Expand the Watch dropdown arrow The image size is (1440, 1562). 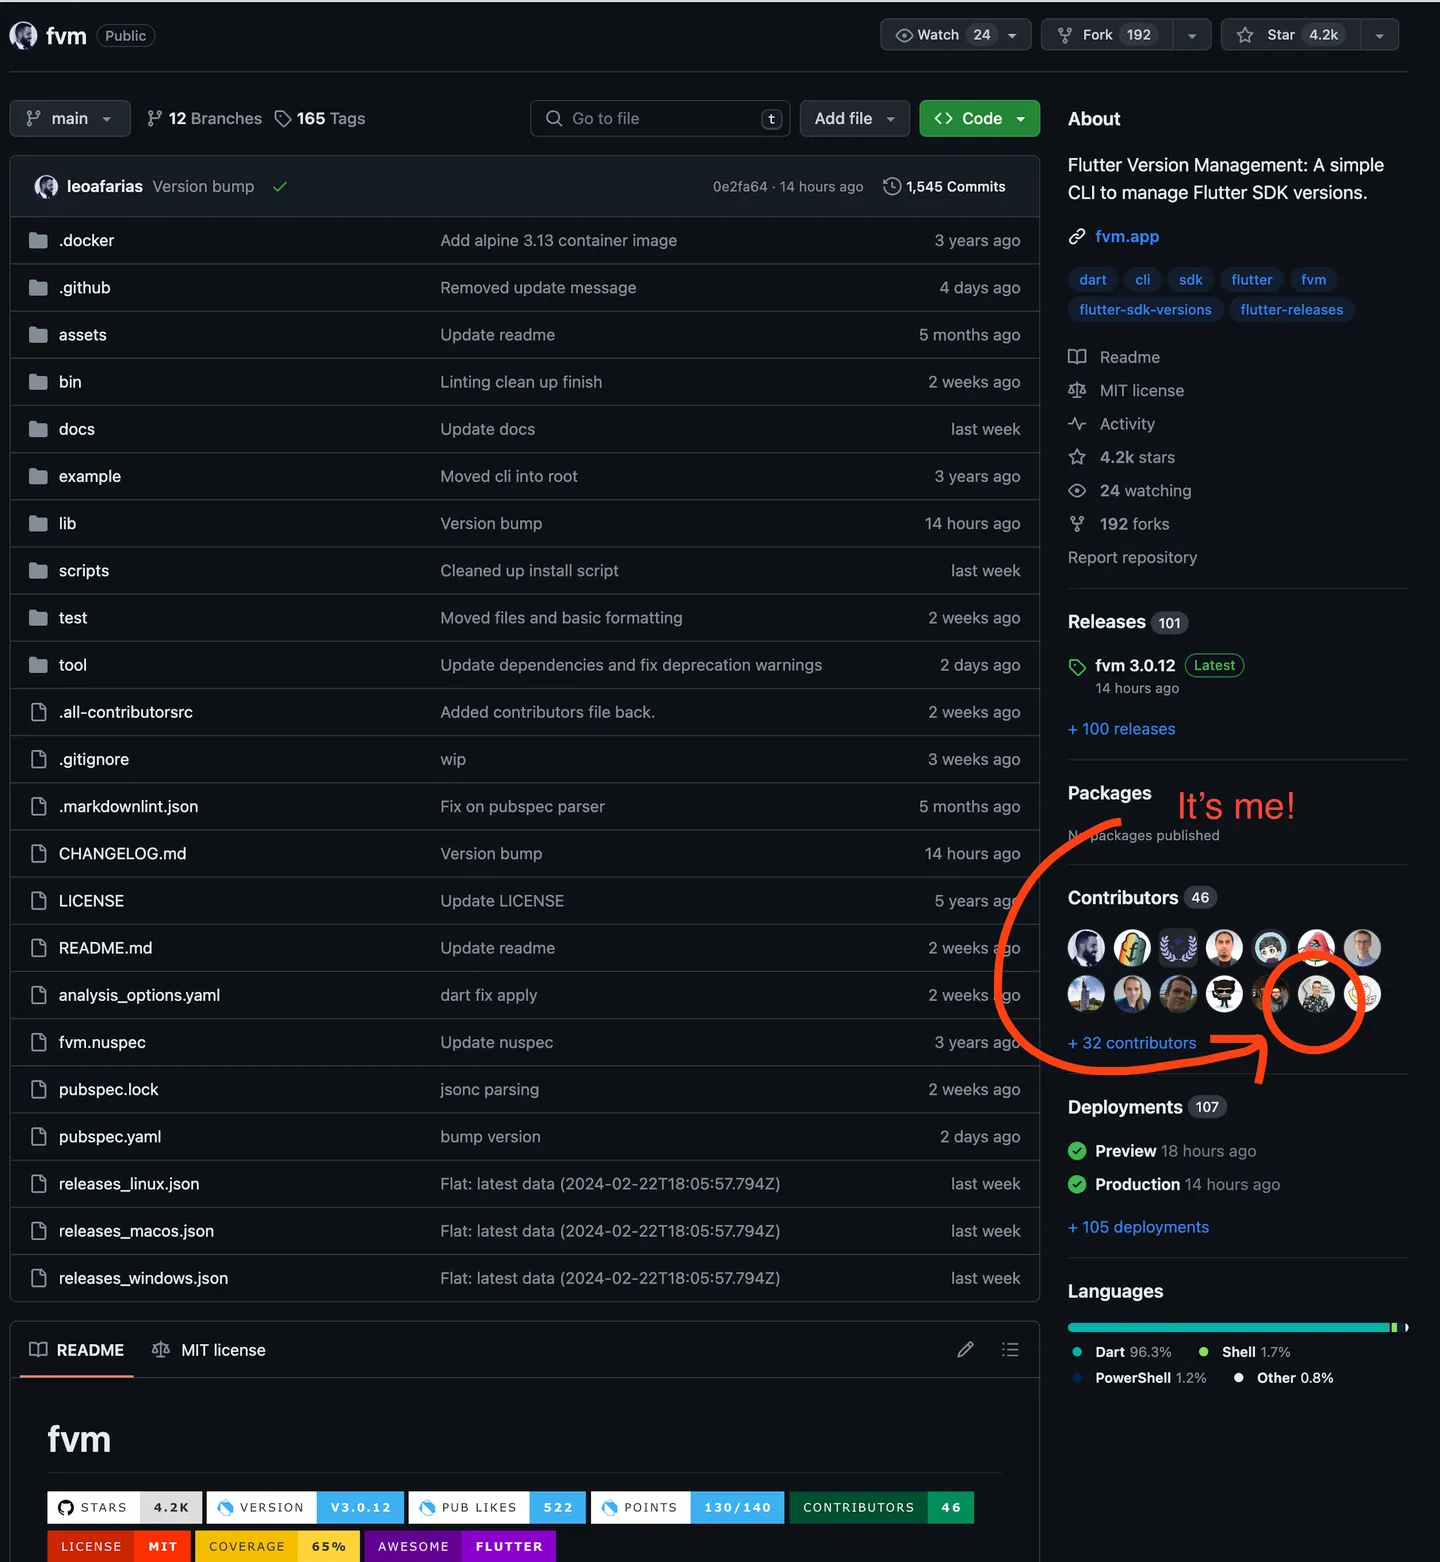pyautogui.click(x=1014, y=35)
